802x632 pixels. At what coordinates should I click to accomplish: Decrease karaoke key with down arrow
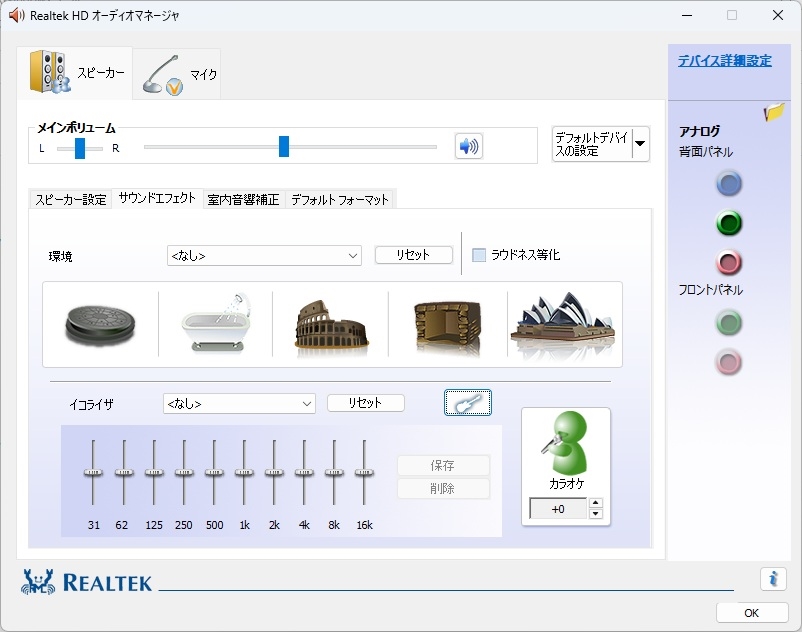(595, 514)
